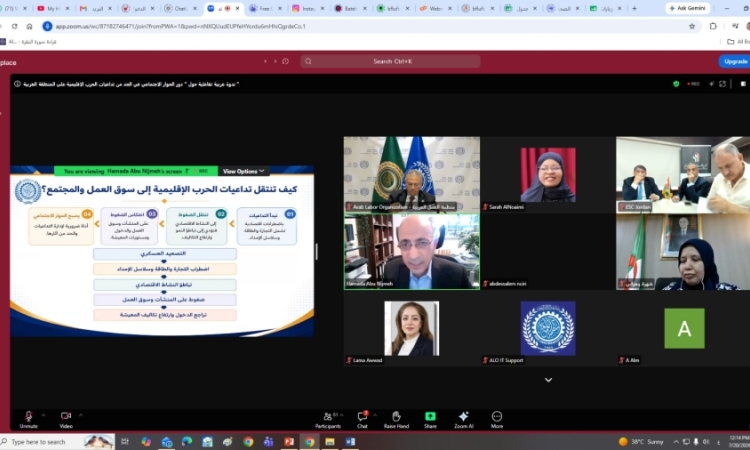Click the blue Upgrade button

click(735, 62)
